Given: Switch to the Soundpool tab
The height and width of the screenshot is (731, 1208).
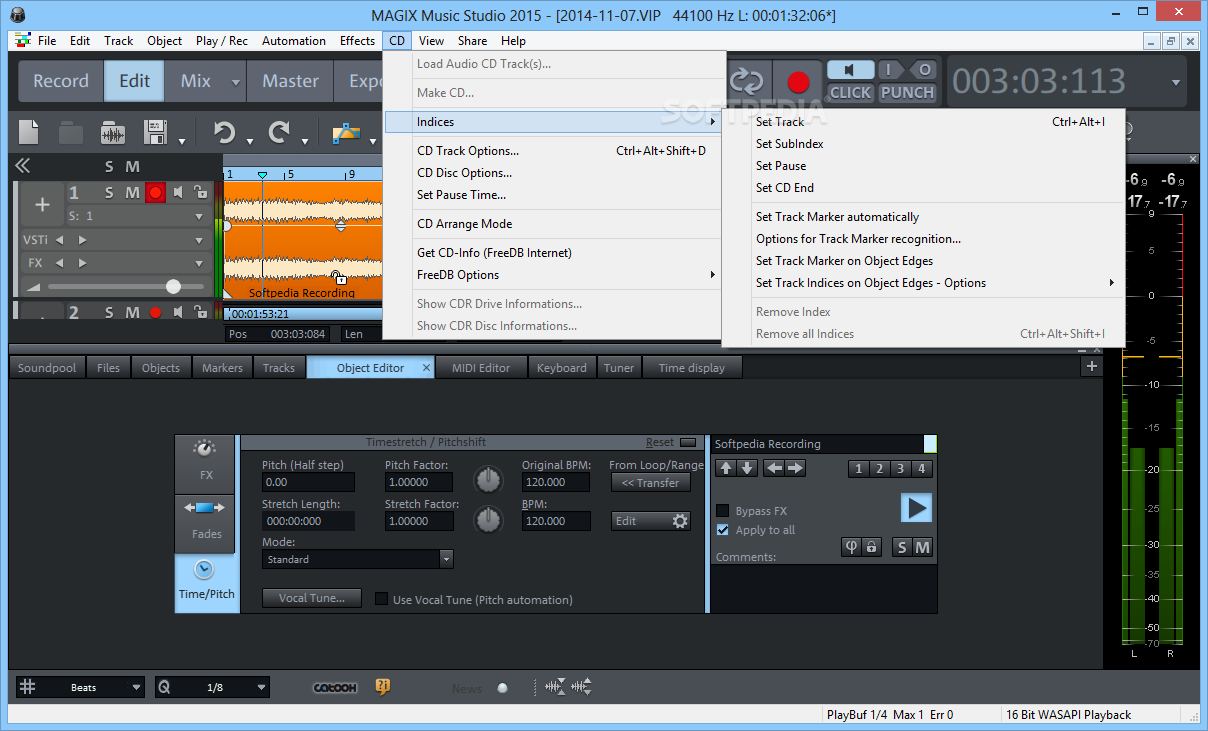Looking at the screenshot, I should pyautogui.click(x=47, y=367).
